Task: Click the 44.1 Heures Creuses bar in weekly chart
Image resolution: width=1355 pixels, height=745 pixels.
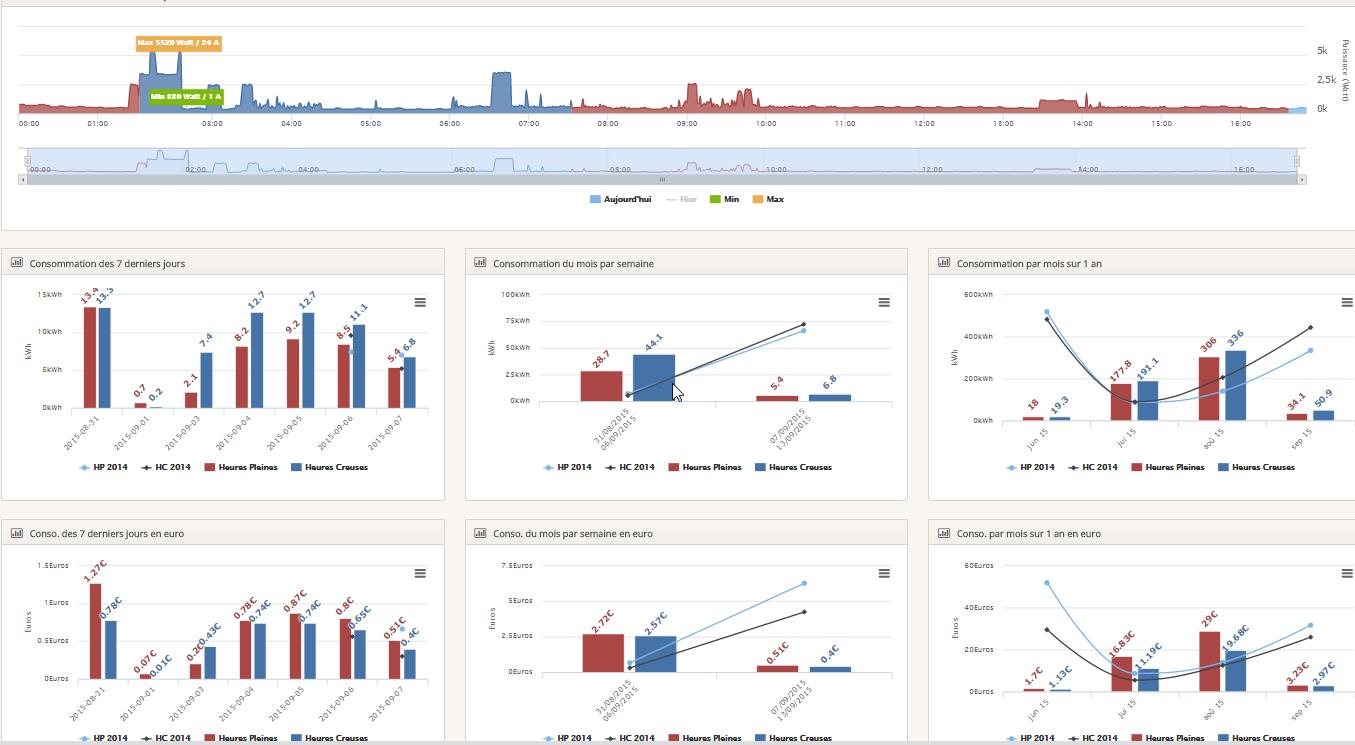Action: [x=654, y=378]
